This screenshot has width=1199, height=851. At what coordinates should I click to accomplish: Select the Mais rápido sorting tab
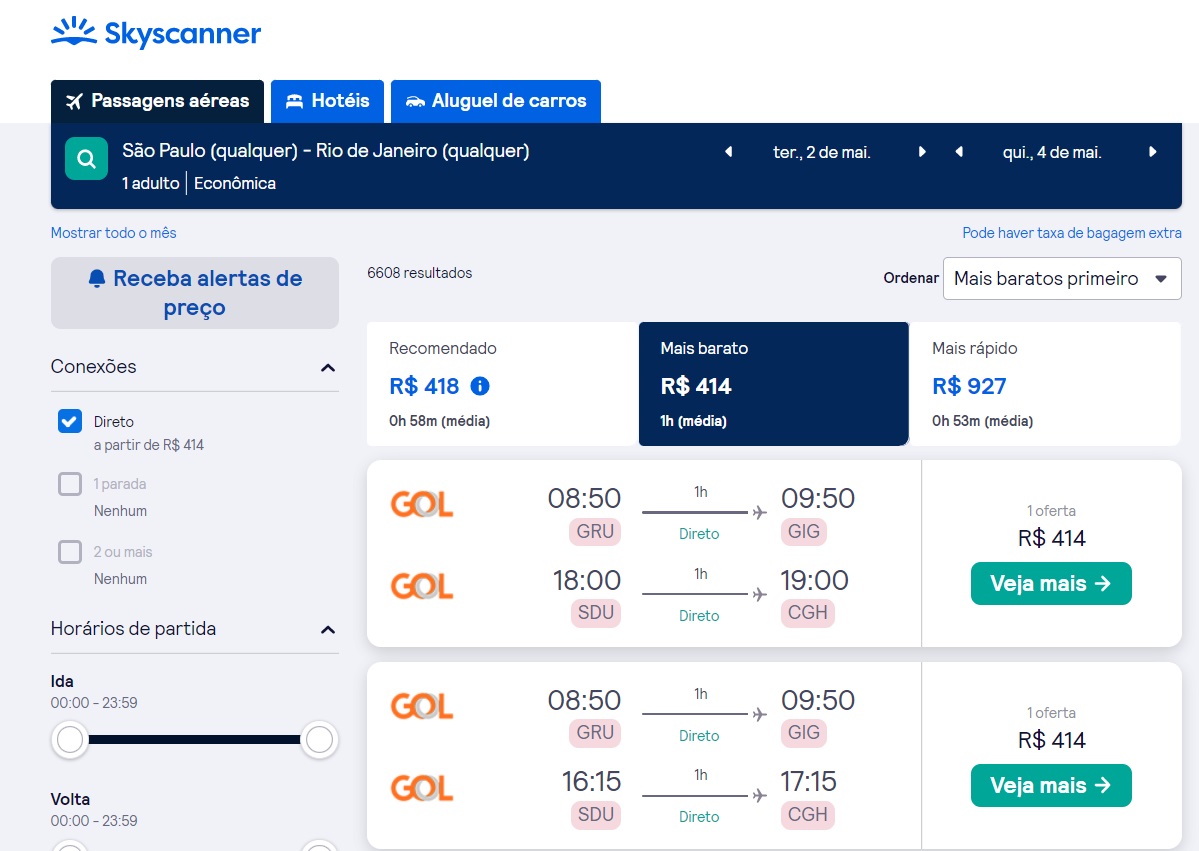(1044, 384)
